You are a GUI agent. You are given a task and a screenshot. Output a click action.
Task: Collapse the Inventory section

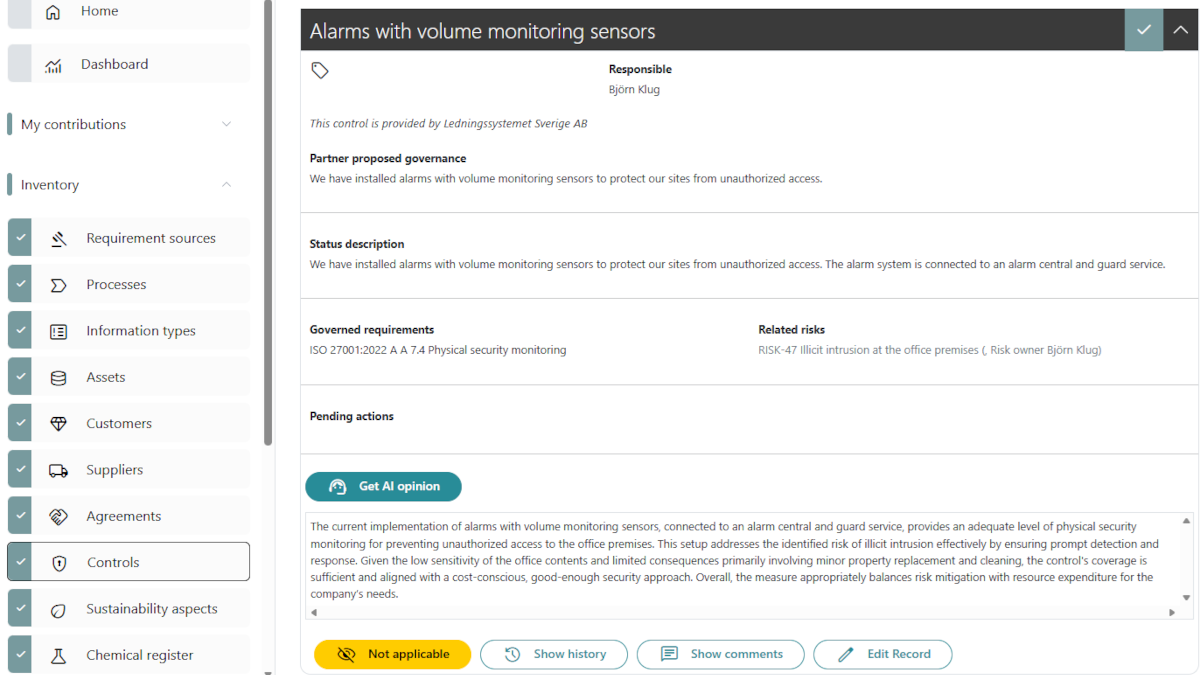[226, 185]
